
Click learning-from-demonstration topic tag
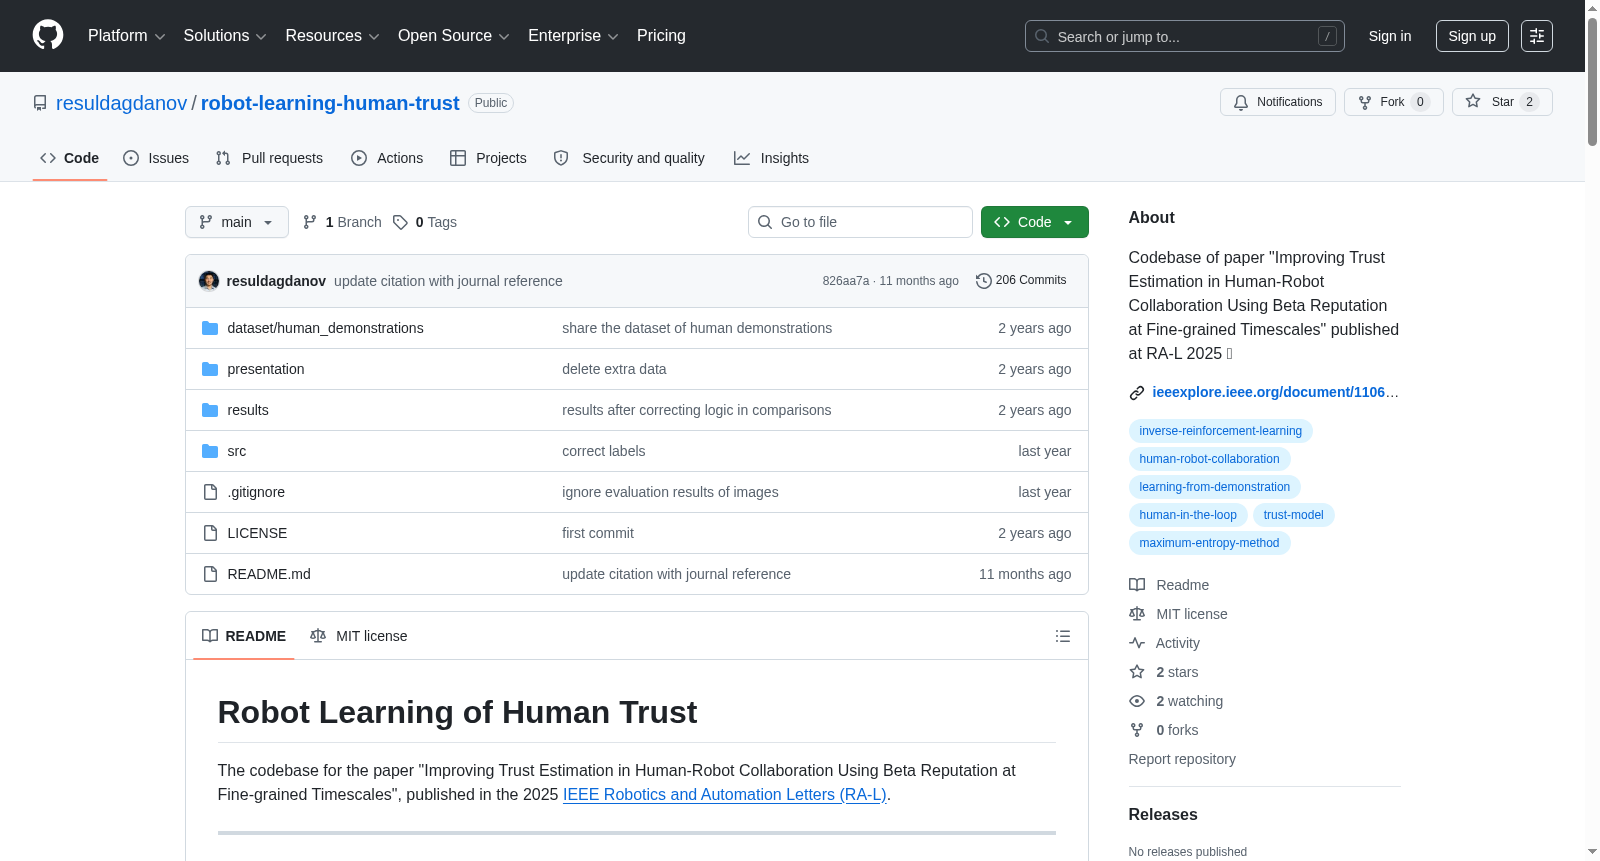(1214, 487)
